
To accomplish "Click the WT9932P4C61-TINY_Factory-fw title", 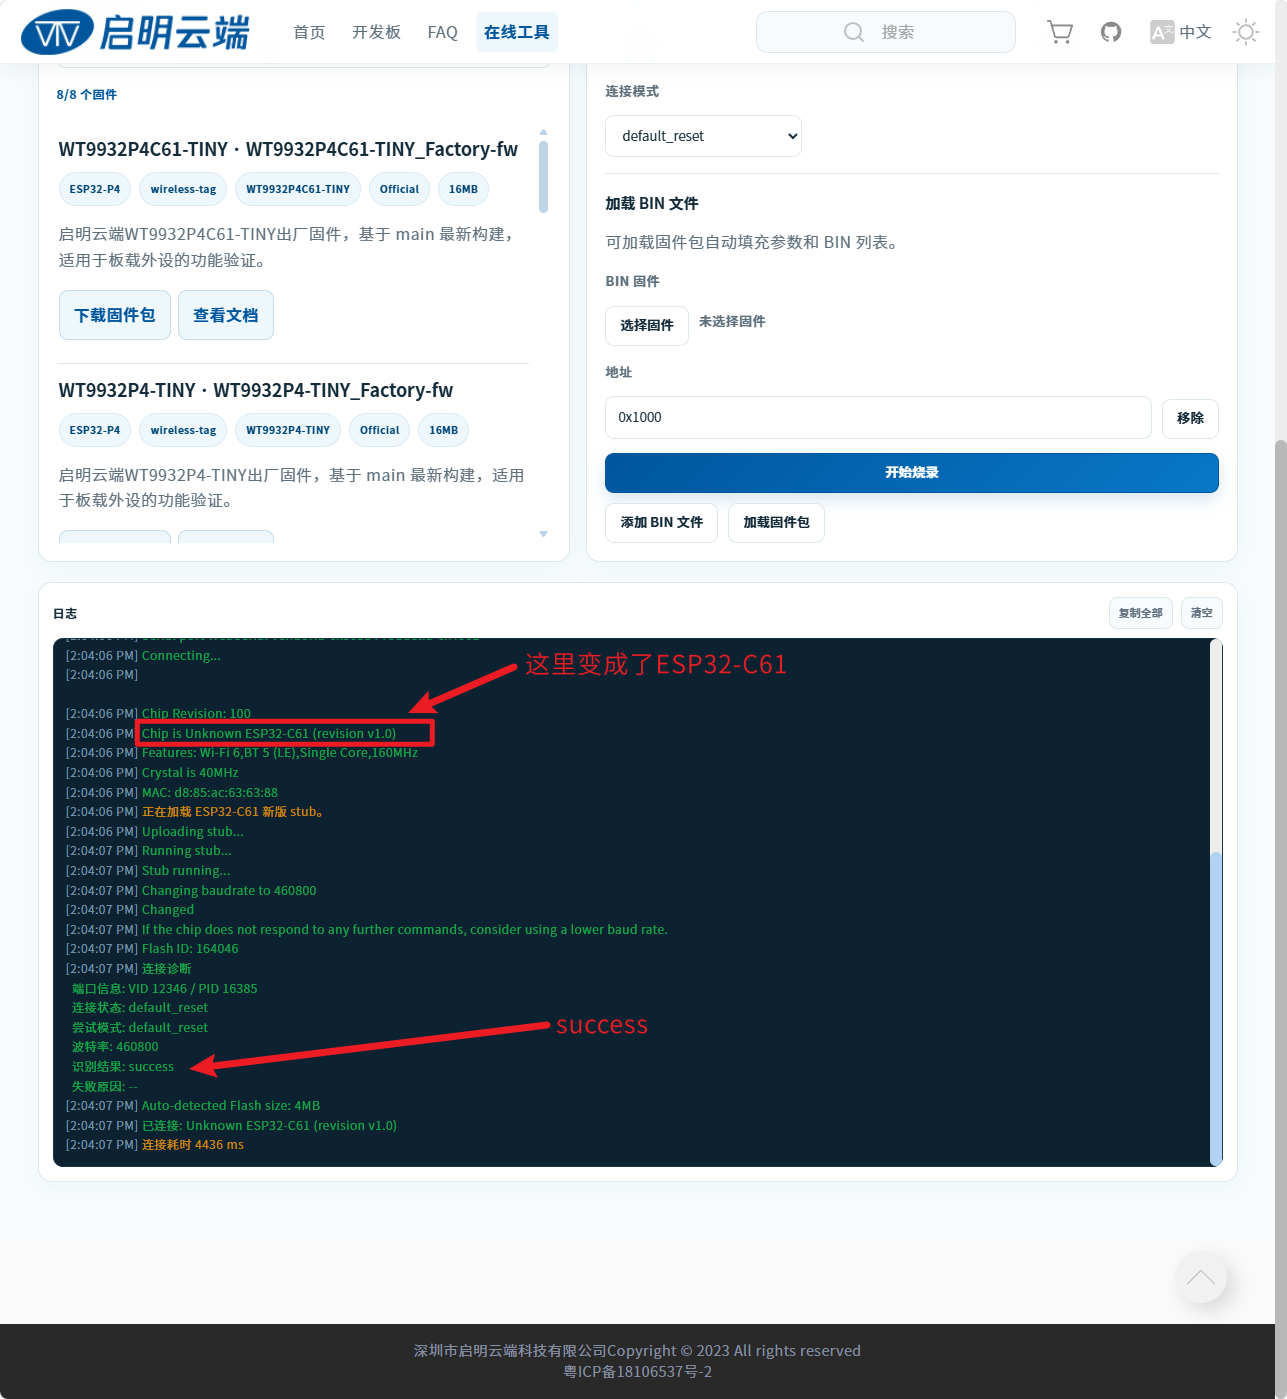I will point(288,149).
